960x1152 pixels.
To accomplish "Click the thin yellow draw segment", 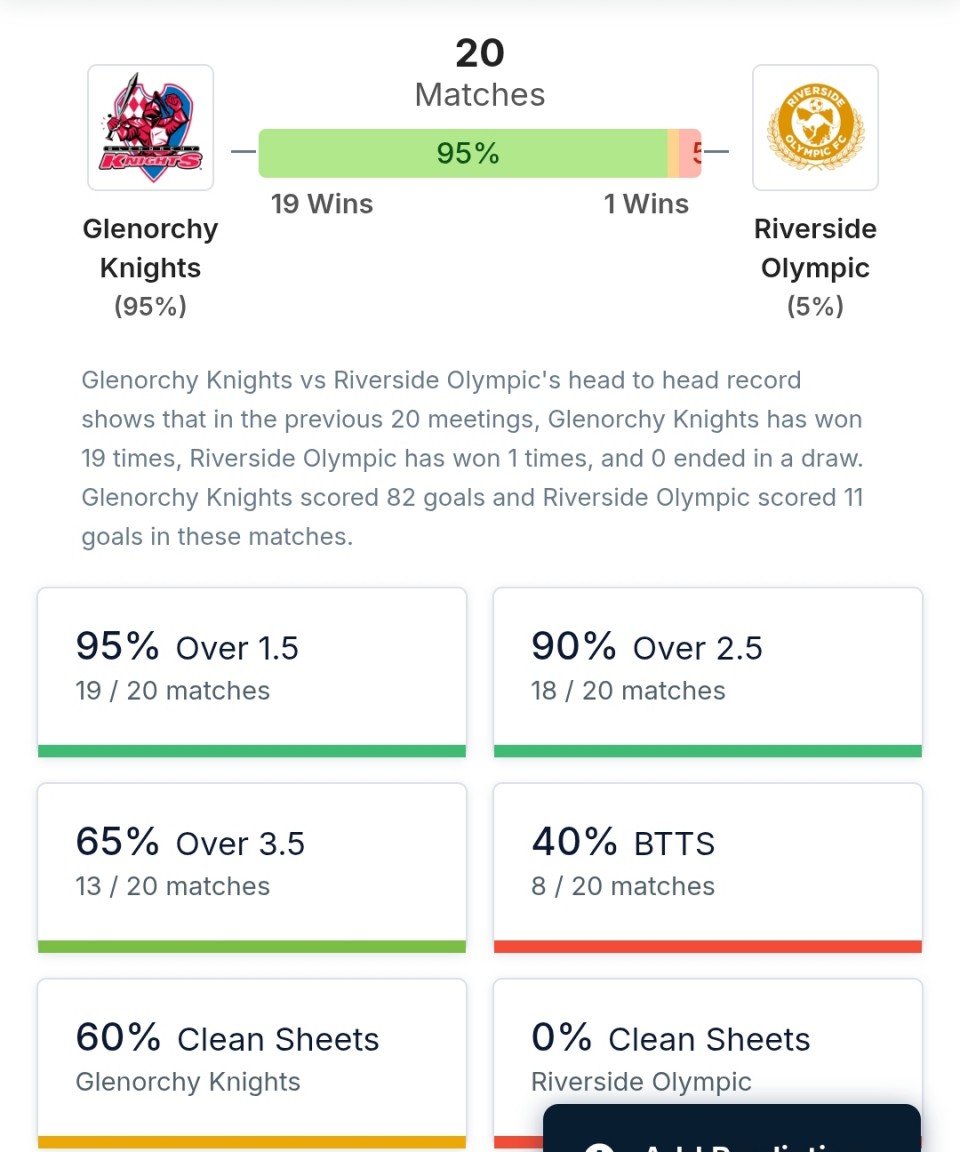I will coord(674,153).
